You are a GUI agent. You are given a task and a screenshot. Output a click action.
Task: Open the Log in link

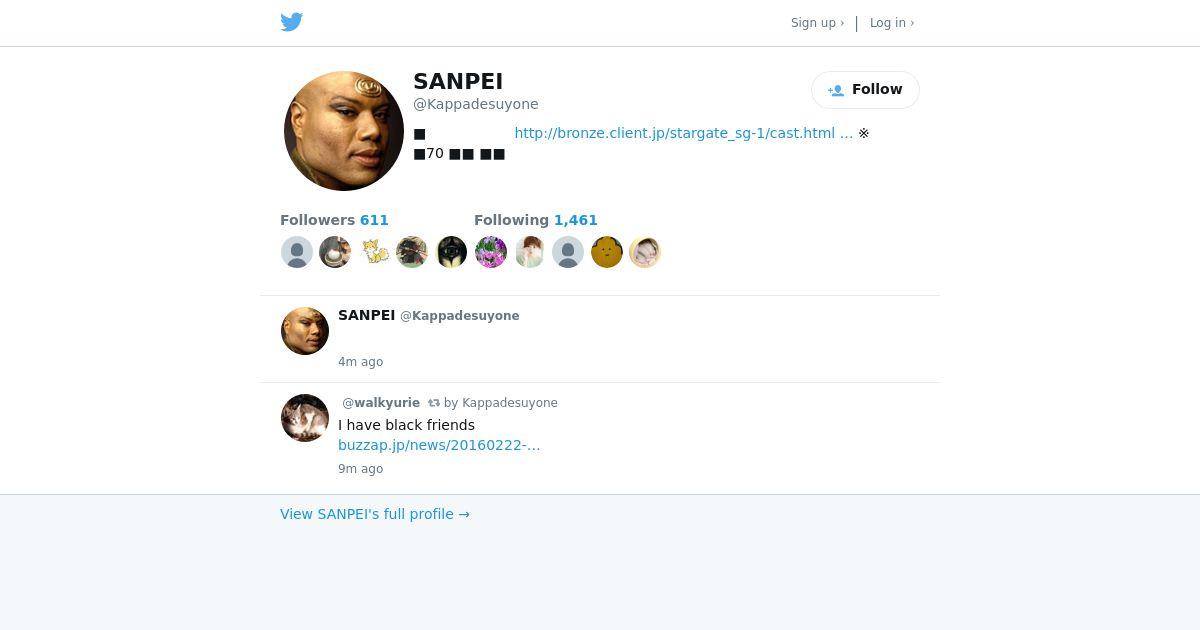(892, 23)
